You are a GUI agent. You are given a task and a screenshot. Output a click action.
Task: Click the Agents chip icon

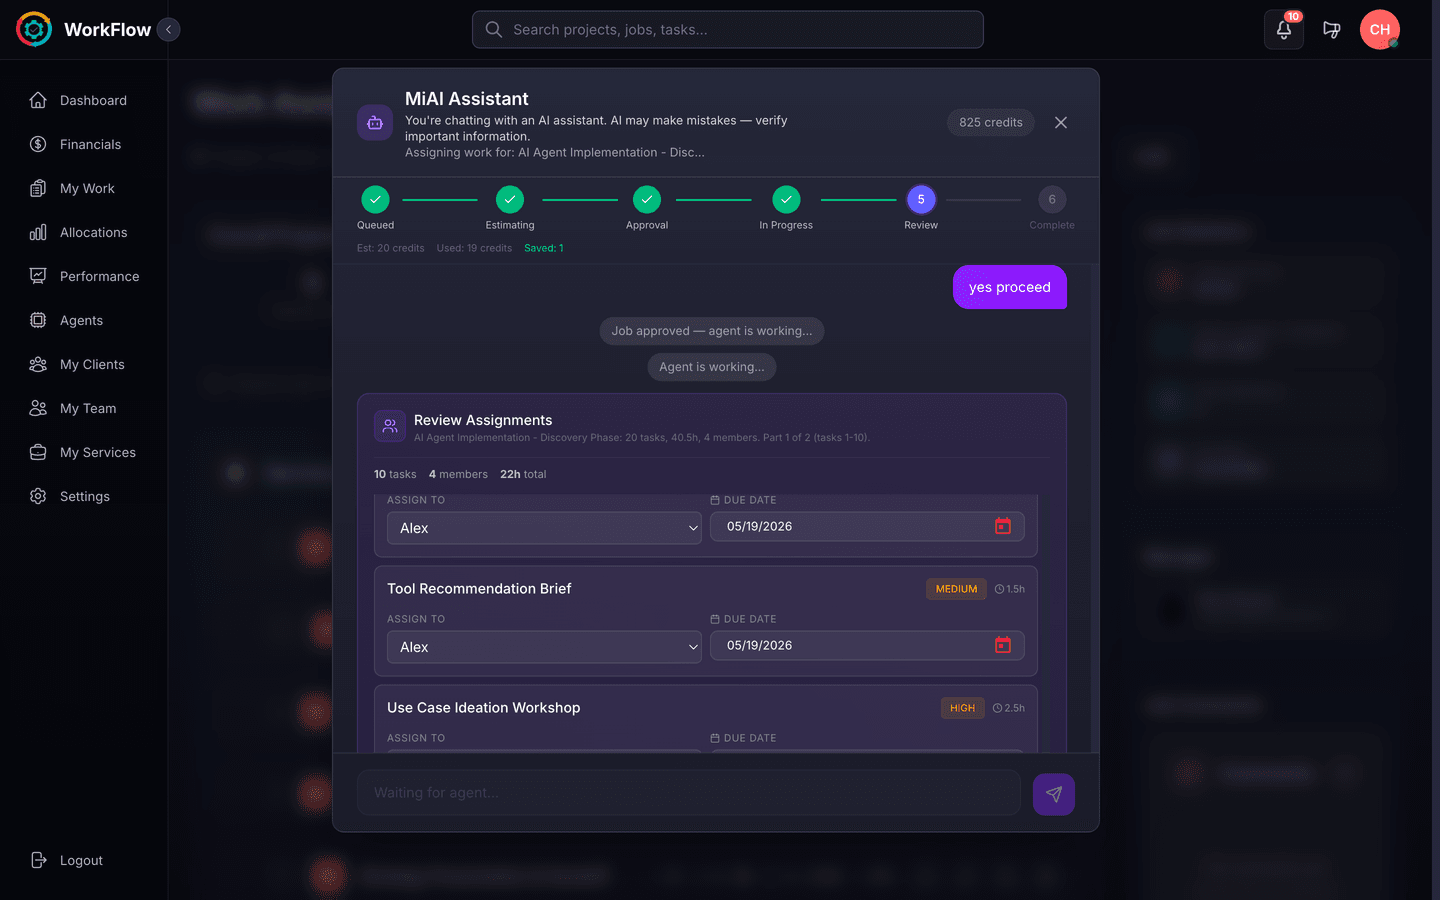pyautogui.click(x=38, y=320)
